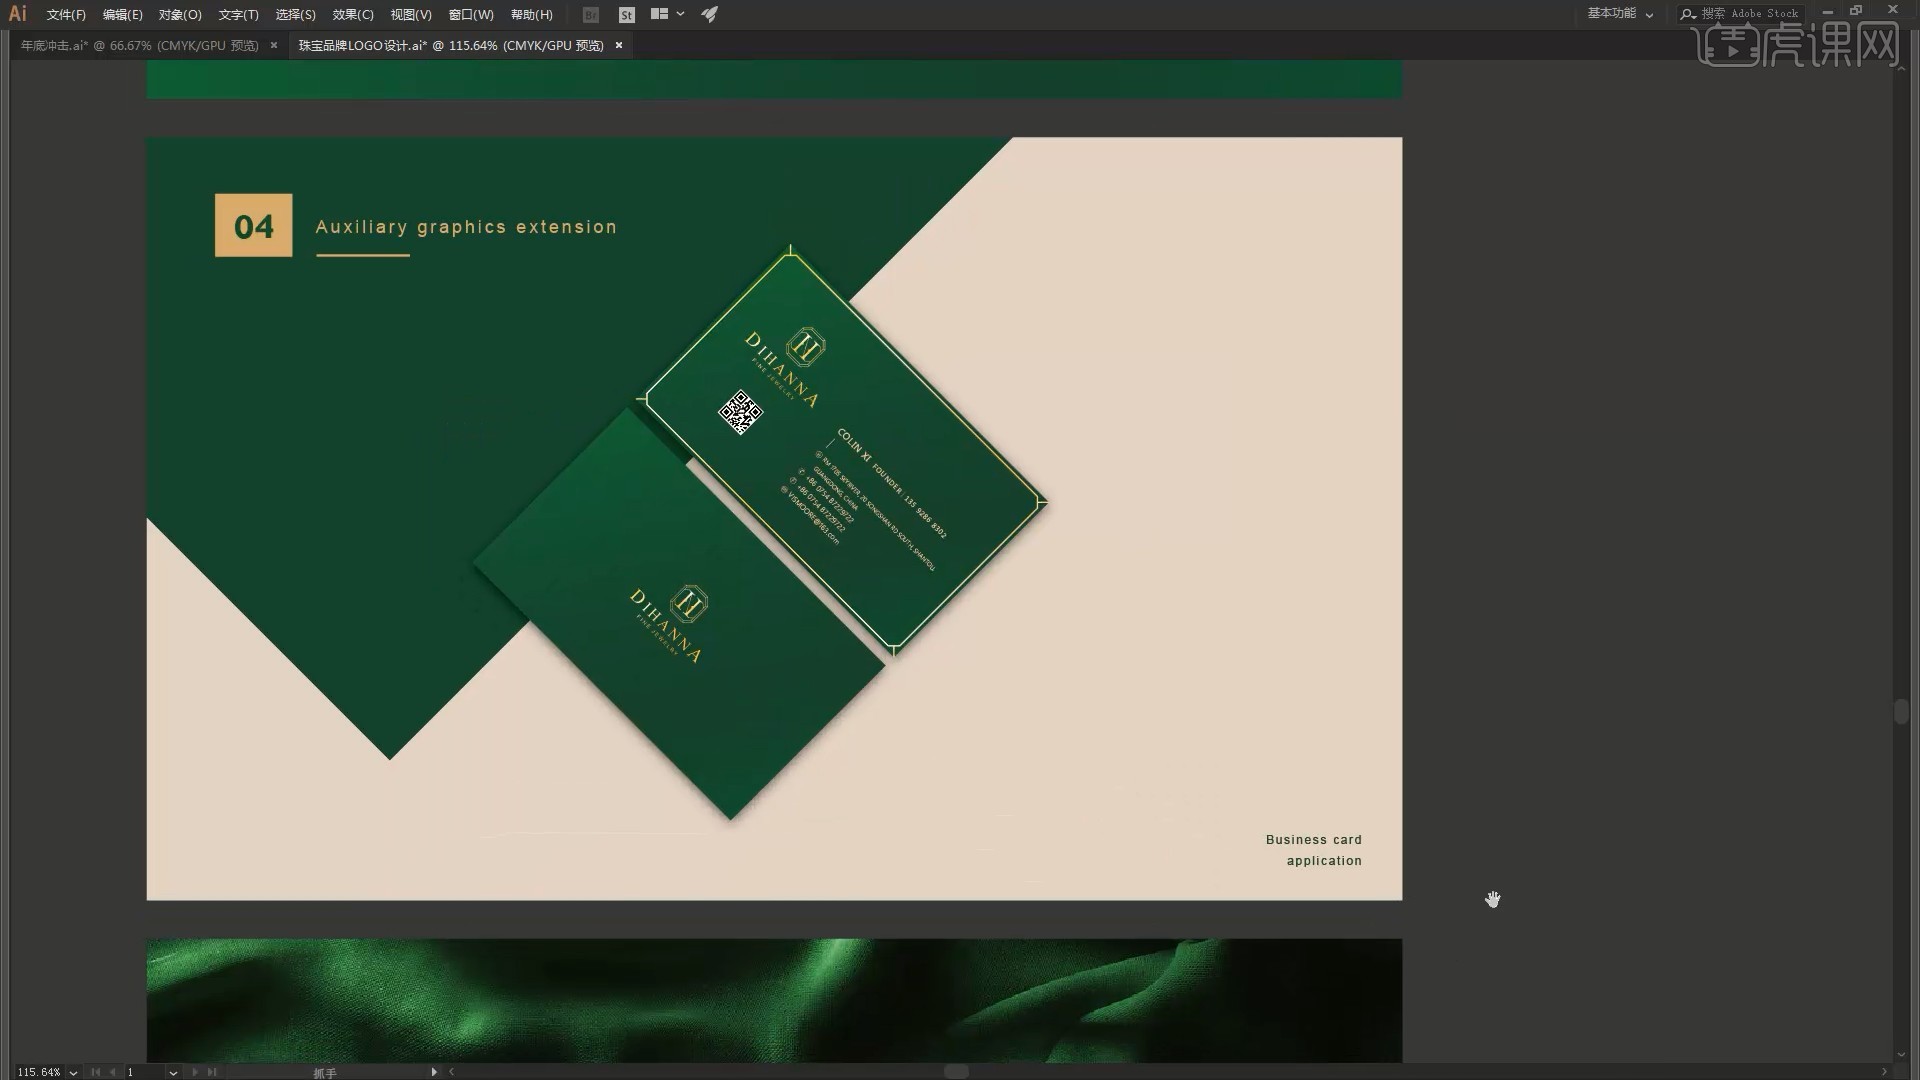
Task: Expand arrange documents dropdown arrow
Action: pyautogui.click(x=681, y=14)
